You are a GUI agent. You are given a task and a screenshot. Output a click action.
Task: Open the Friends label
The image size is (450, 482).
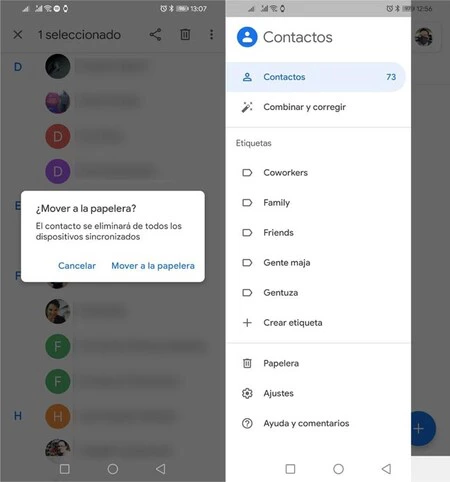click(x=318, y=233)
